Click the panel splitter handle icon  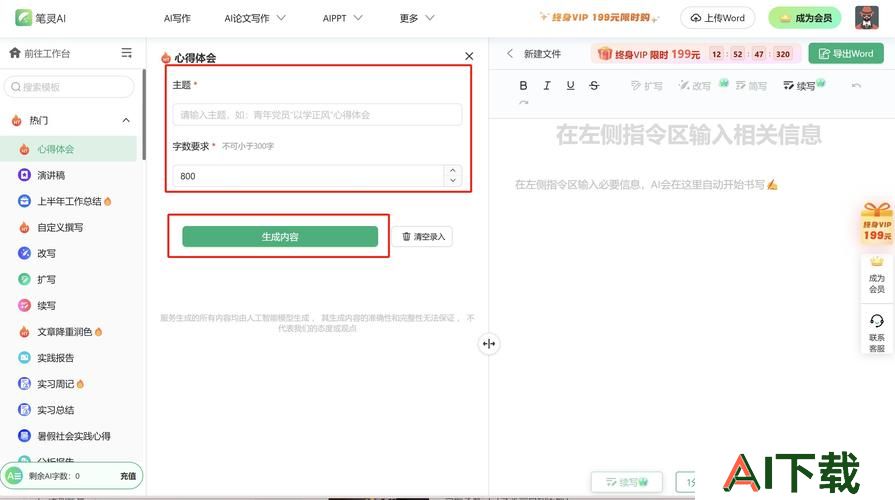tap(489, 344)
